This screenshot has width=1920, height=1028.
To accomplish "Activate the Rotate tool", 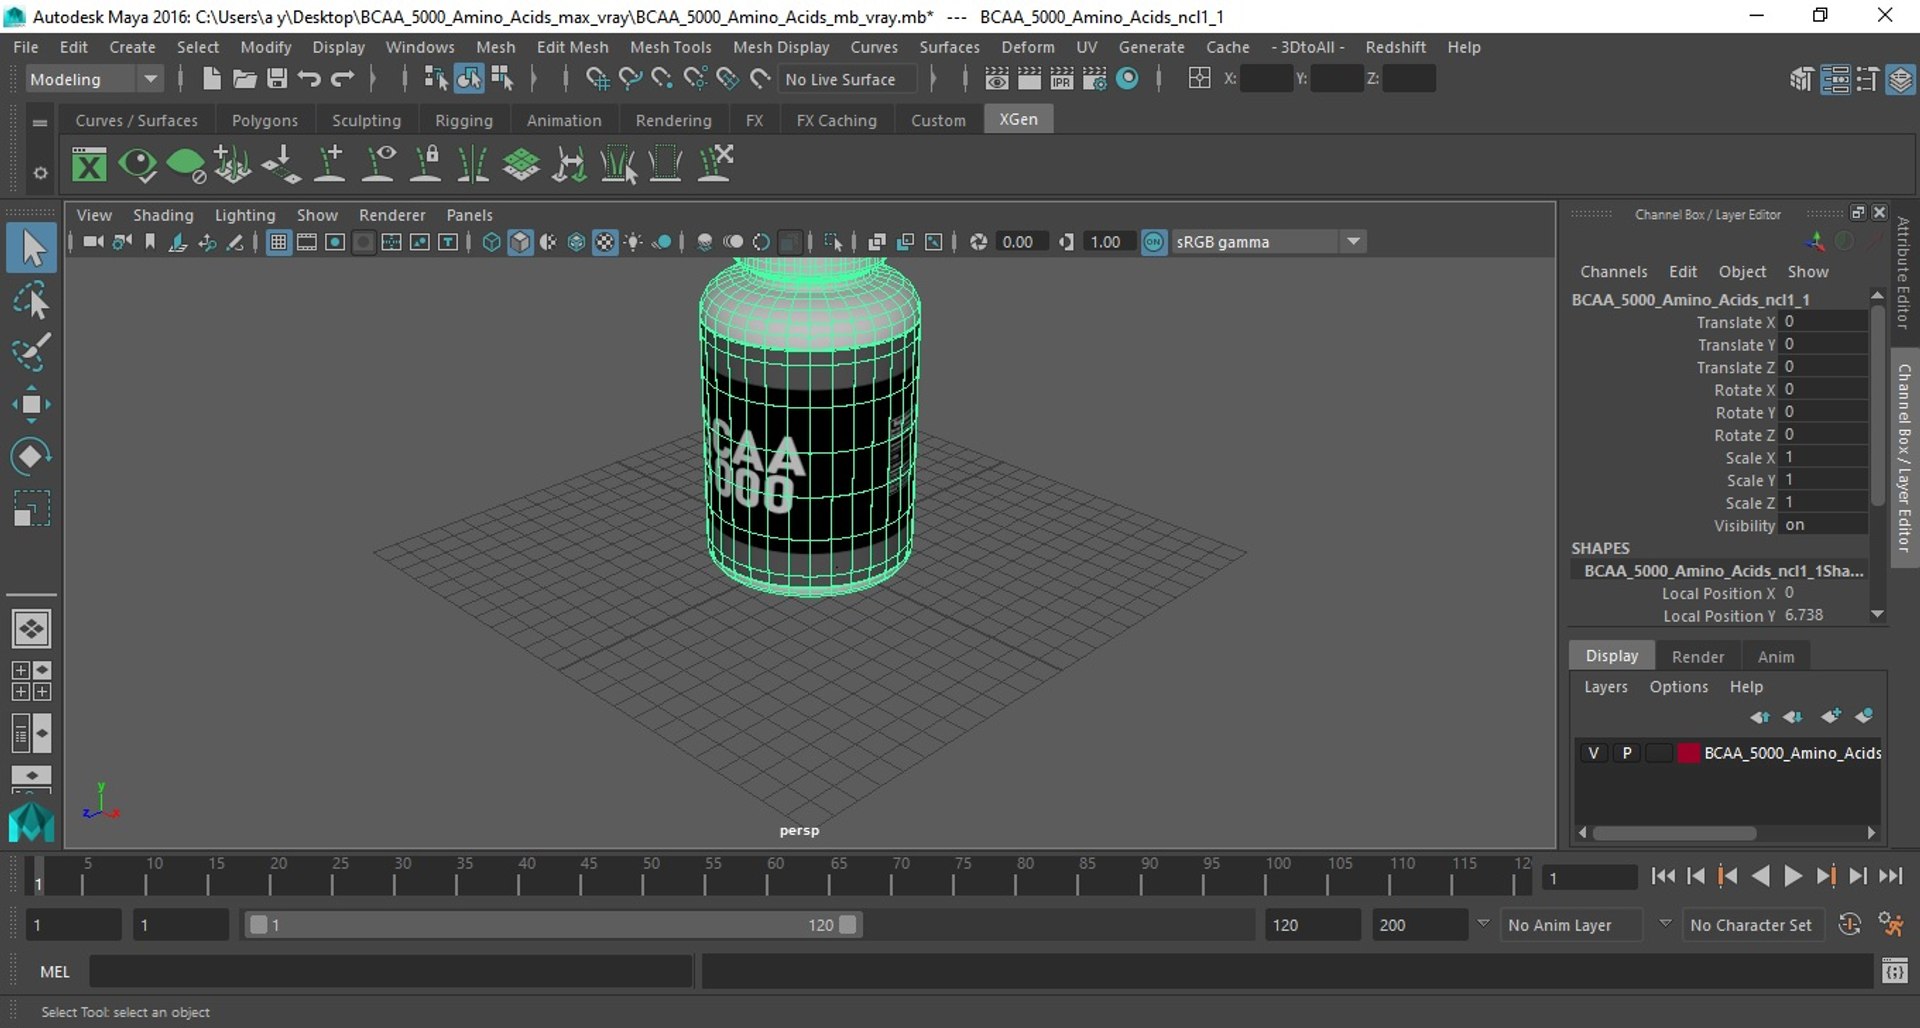I will pyautogui.click(x=31, y=456).
